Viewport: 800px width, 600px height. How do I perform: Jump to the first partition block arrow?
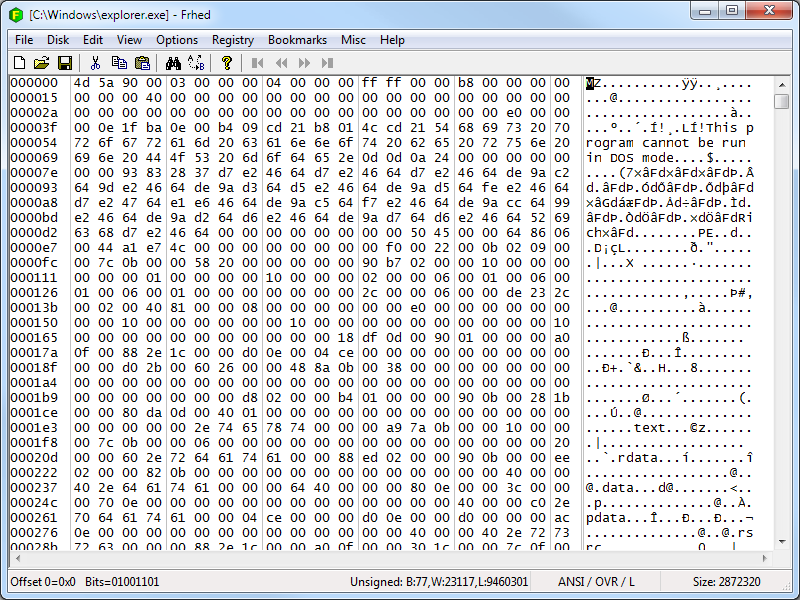pos(257,63)
